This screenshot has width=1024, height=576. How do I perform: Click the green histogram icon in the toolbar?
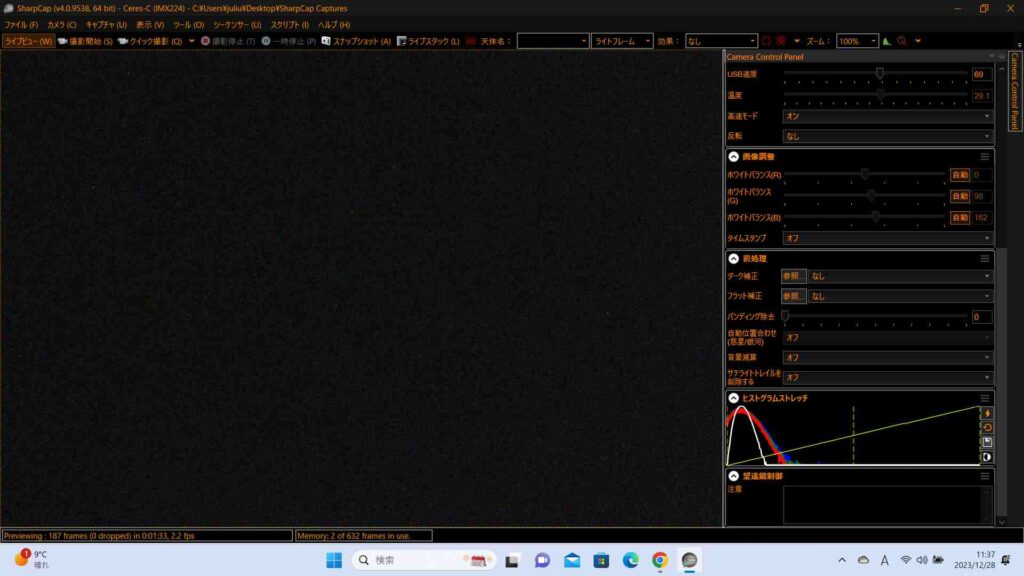pos(887,41)
